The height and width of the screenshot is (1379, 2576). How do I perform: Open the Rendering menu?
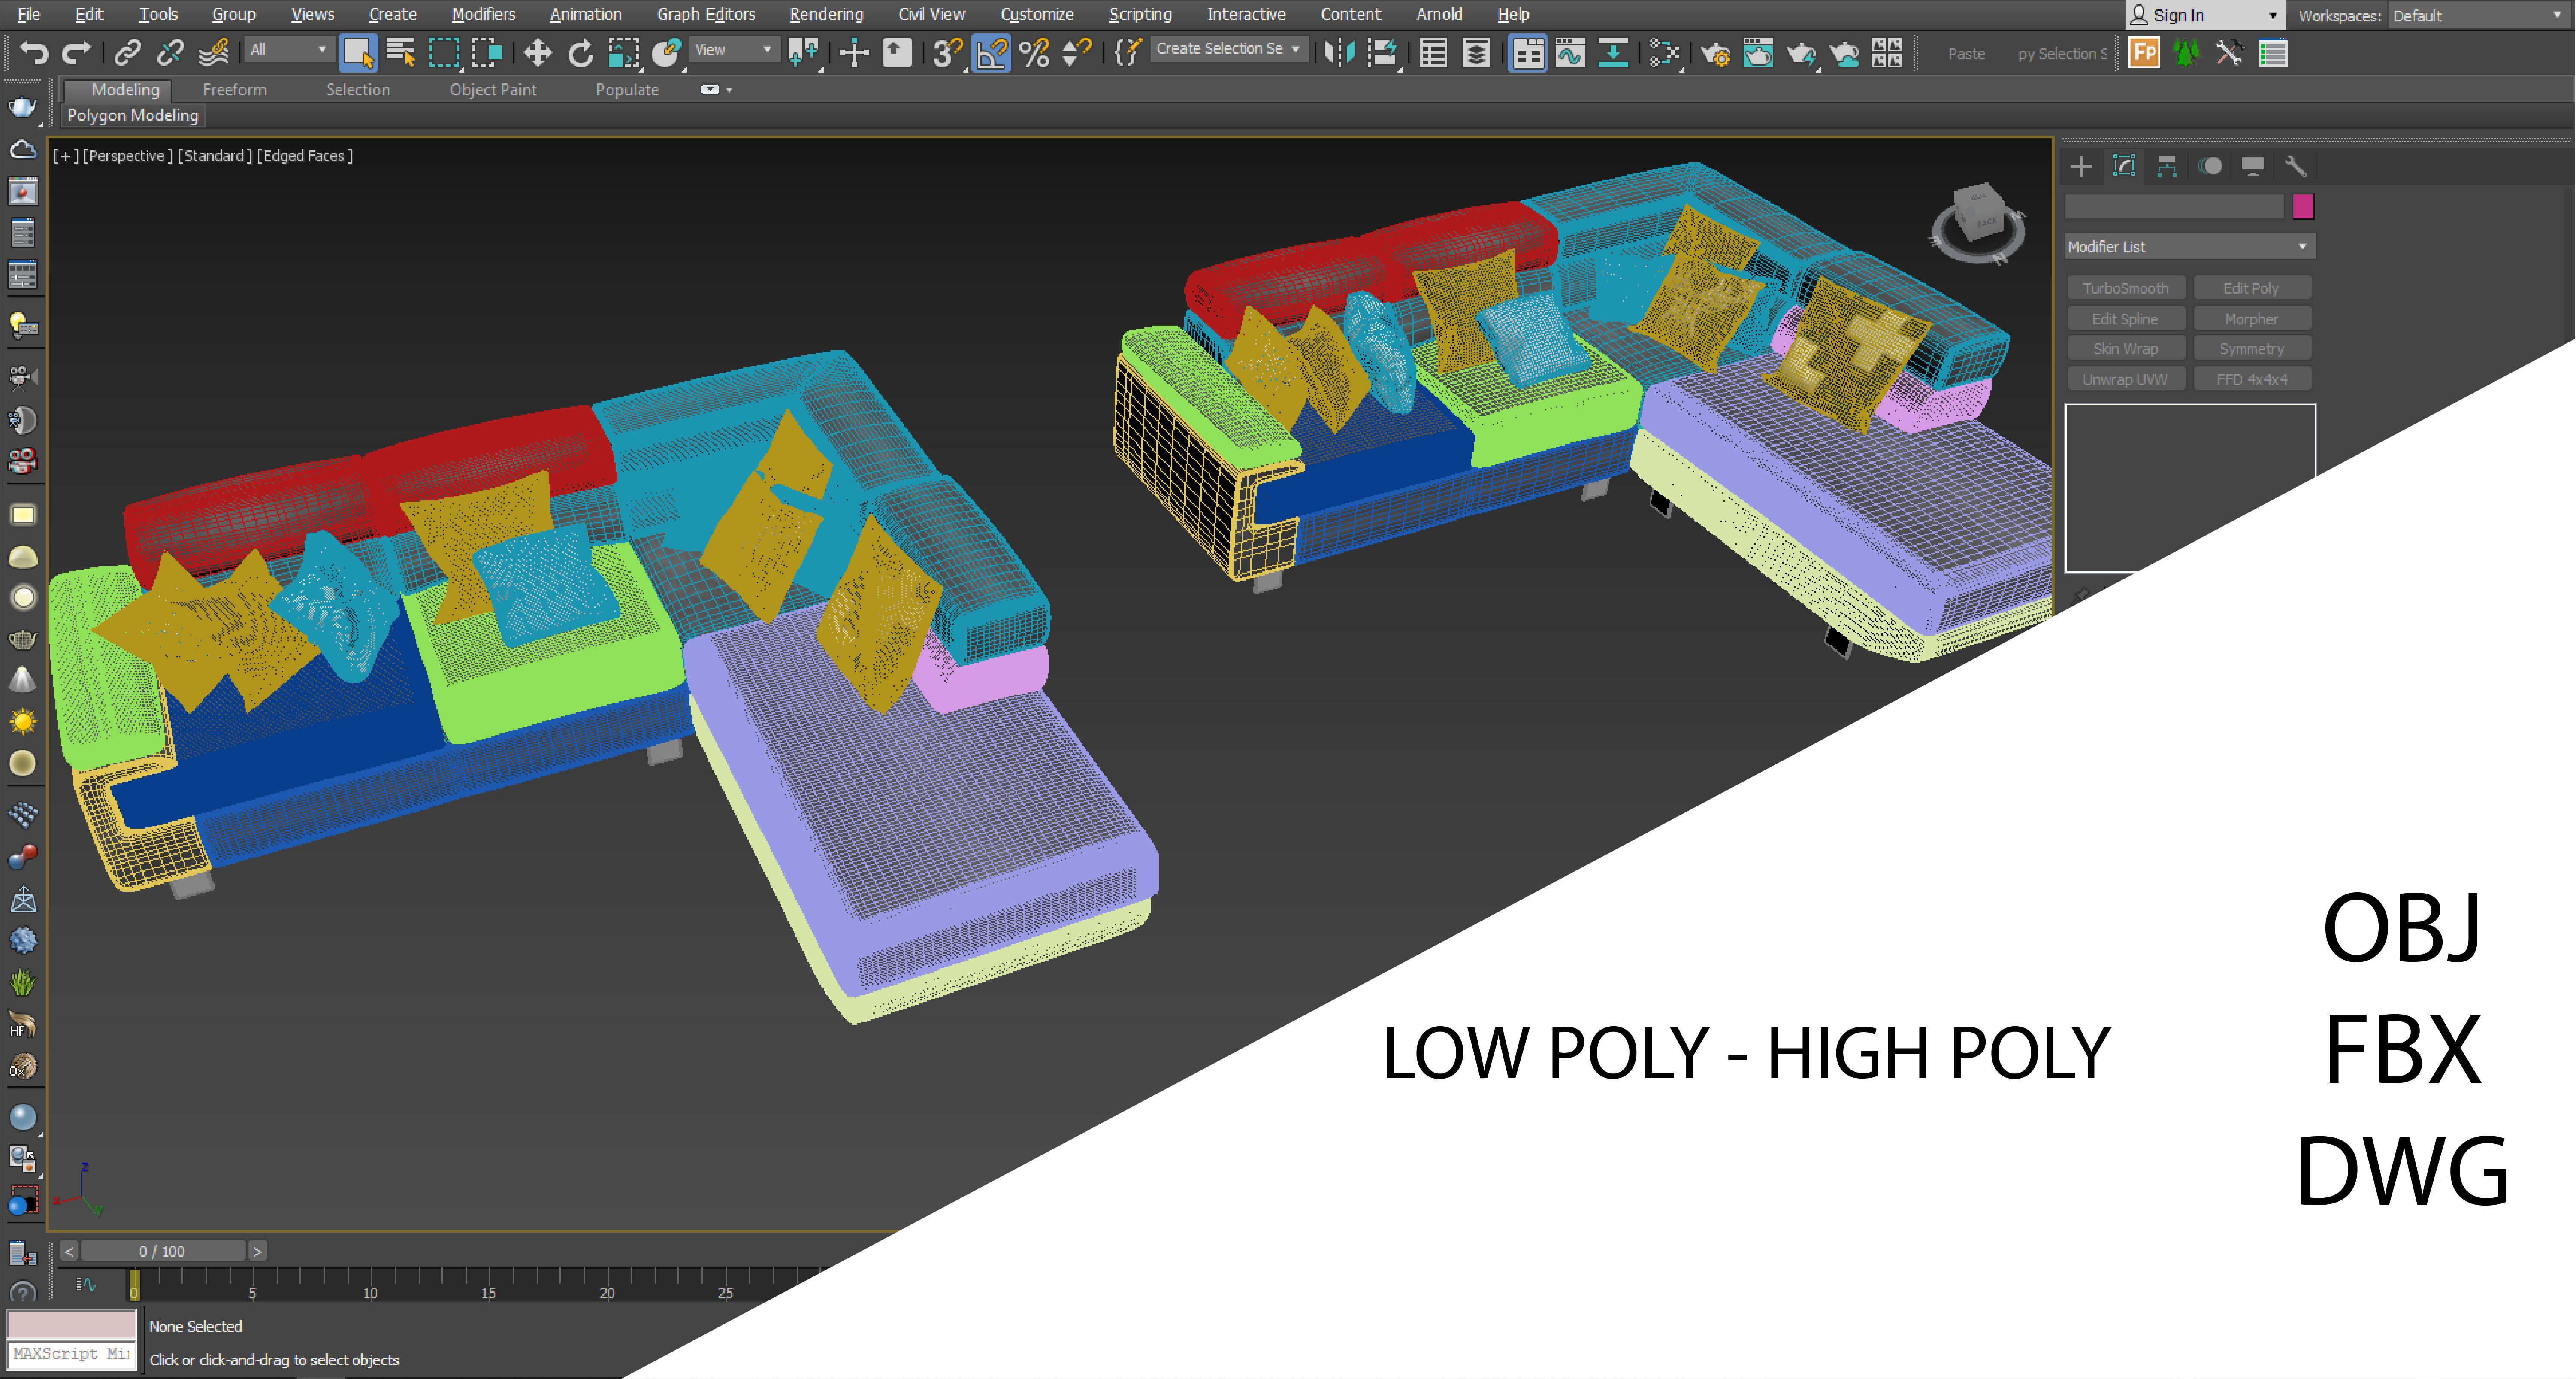click(826, 14)
